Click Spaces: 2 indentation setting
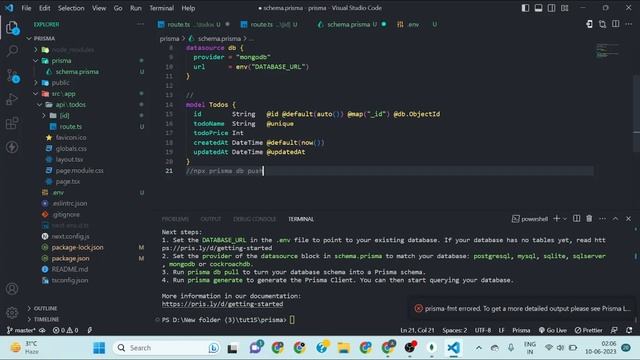This screenshot has height=360, width=640. tap(454, 330)
